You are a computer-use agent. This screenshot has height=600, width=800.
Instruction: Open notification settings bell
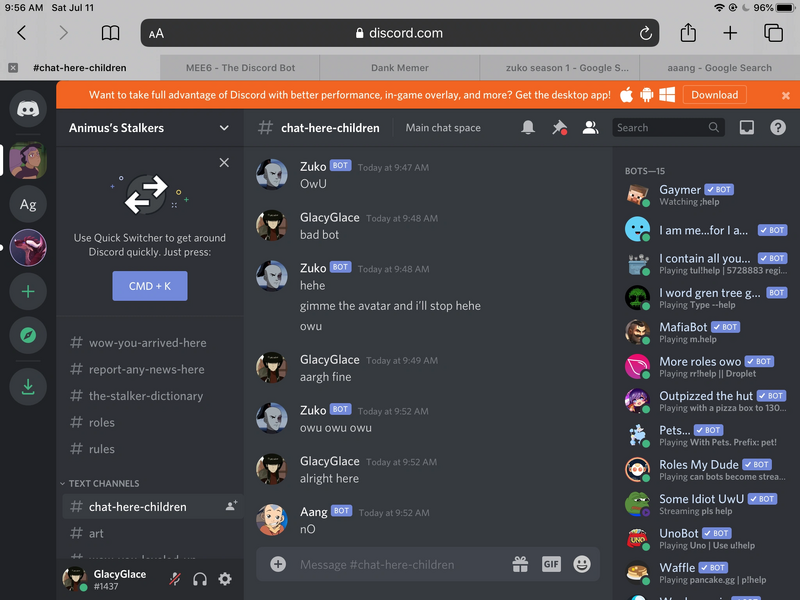click(x=528, y=128)
